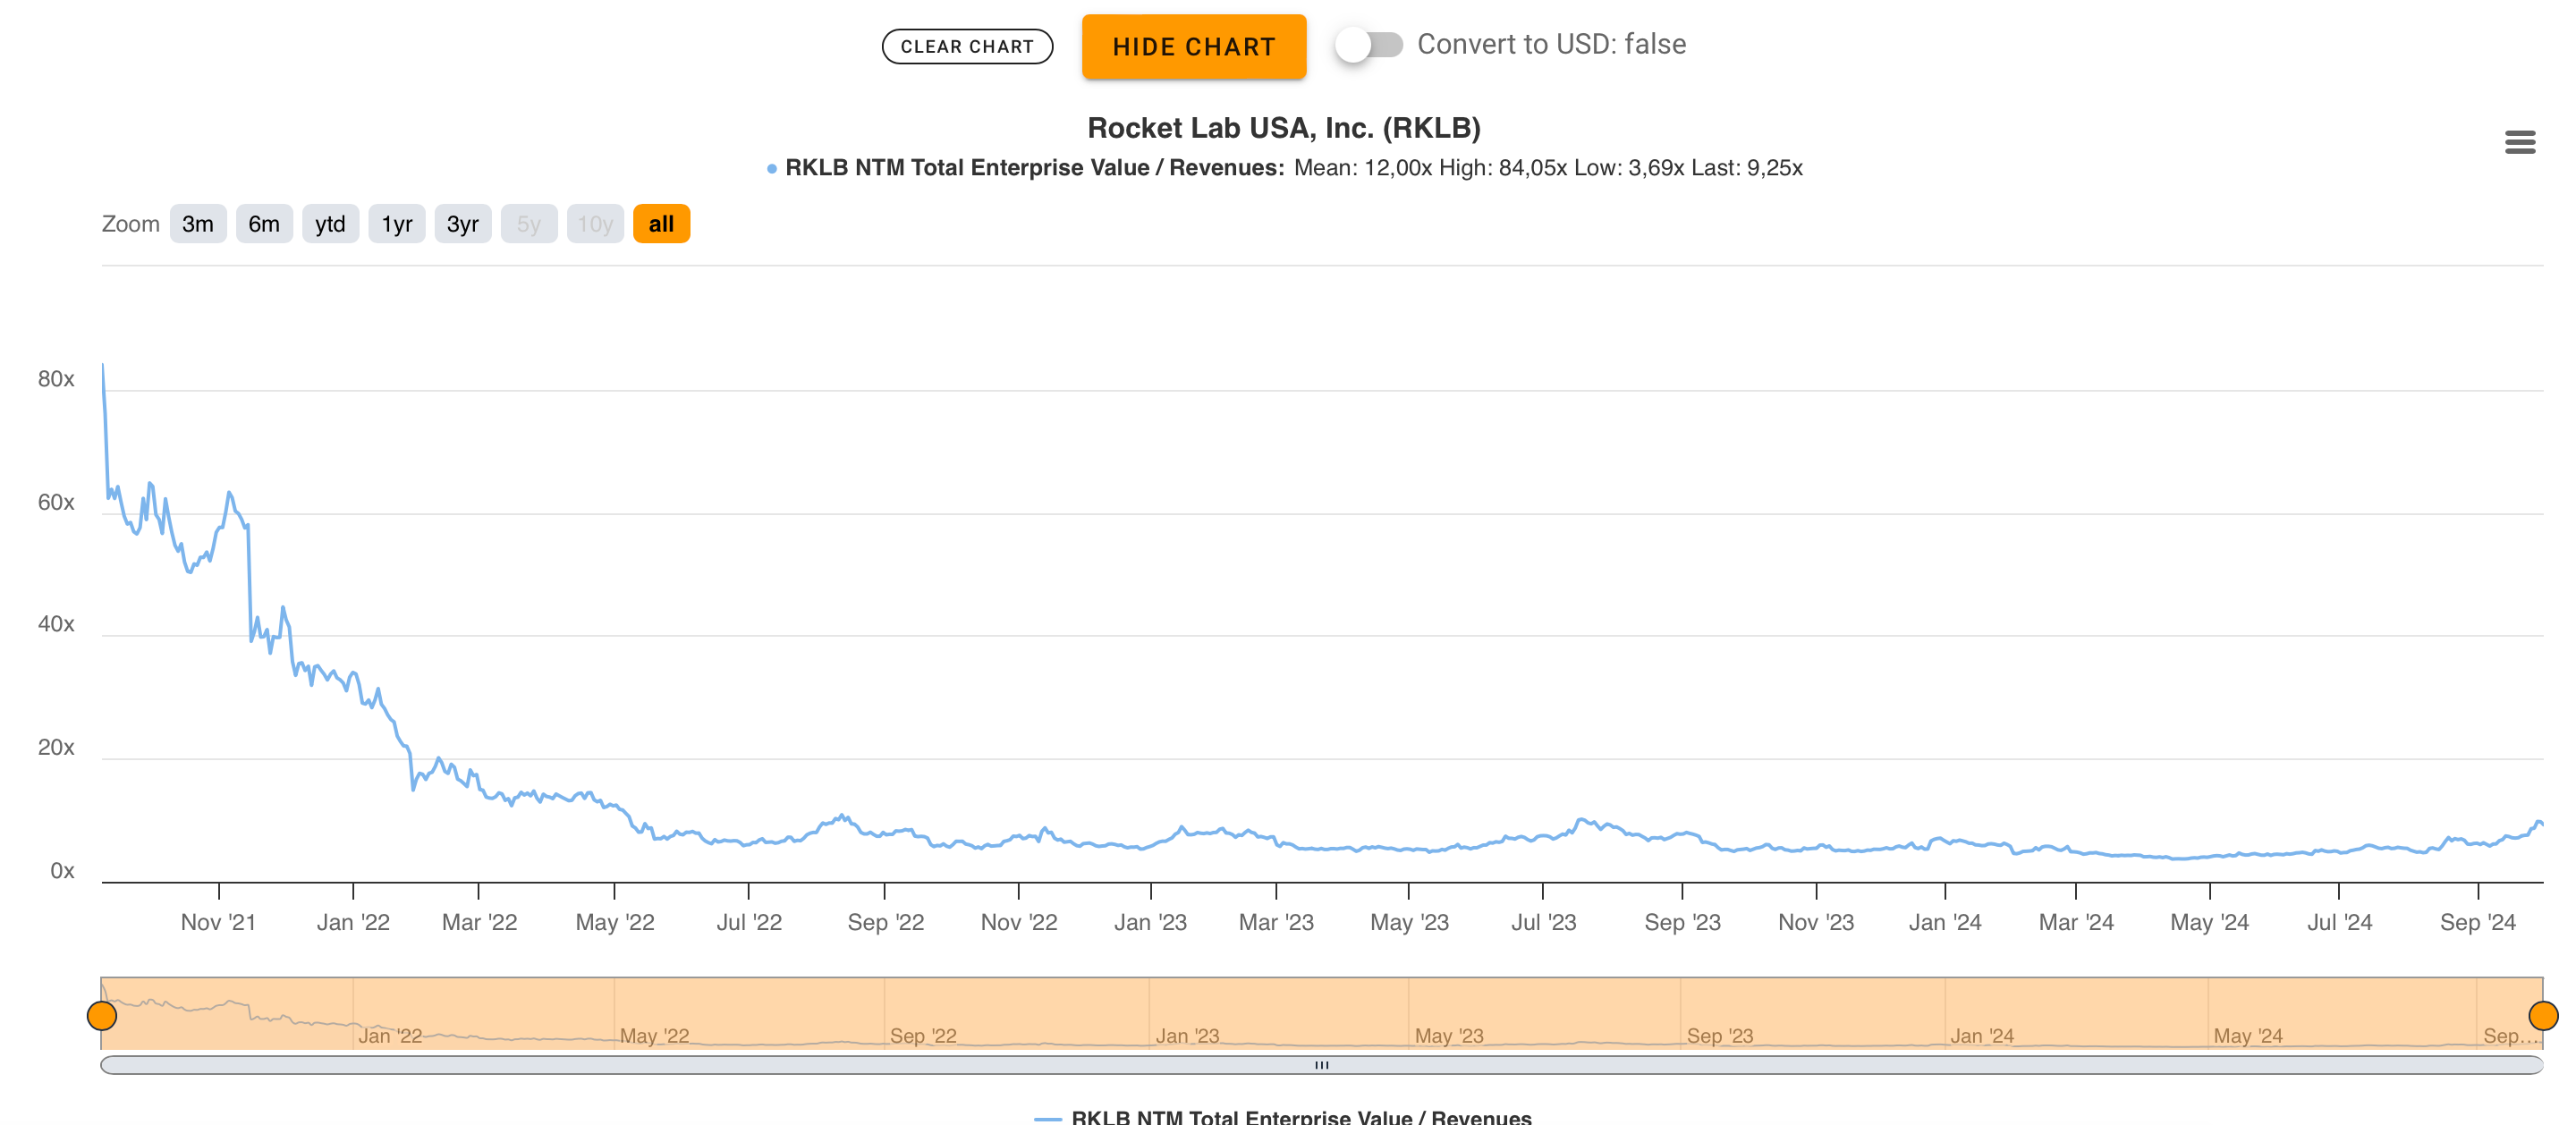Toggle the Convert to USD switch
Image resolution: width=2576 pixels, height=1125 pixels.
click(x=1369, y=45)
